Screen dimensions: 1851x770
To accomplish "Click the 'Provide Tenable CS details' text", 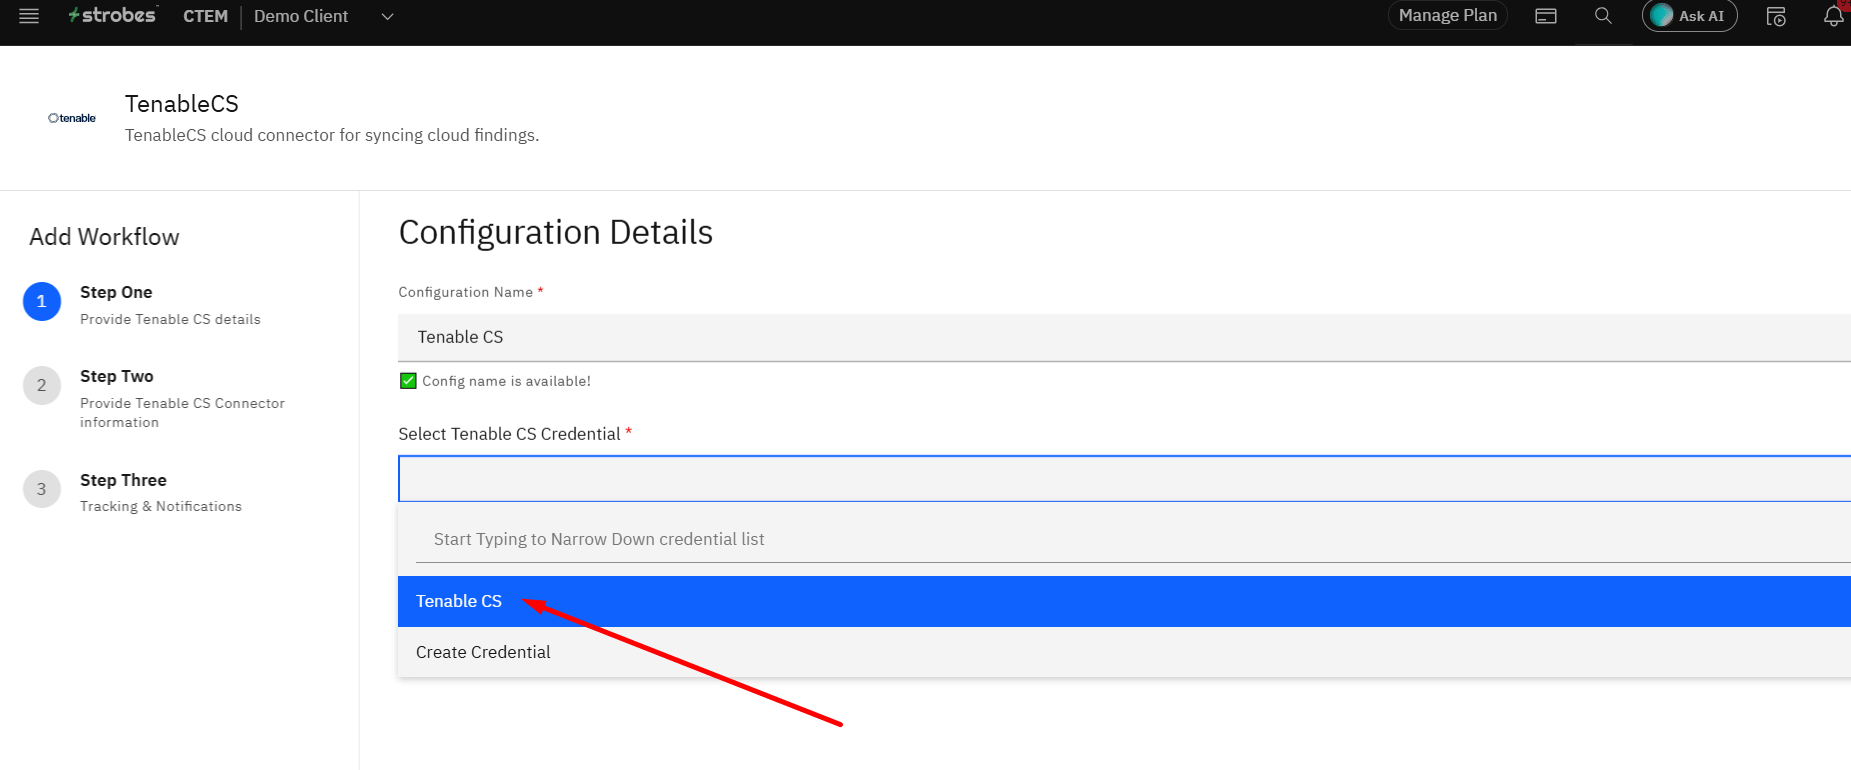I will 170,319.
